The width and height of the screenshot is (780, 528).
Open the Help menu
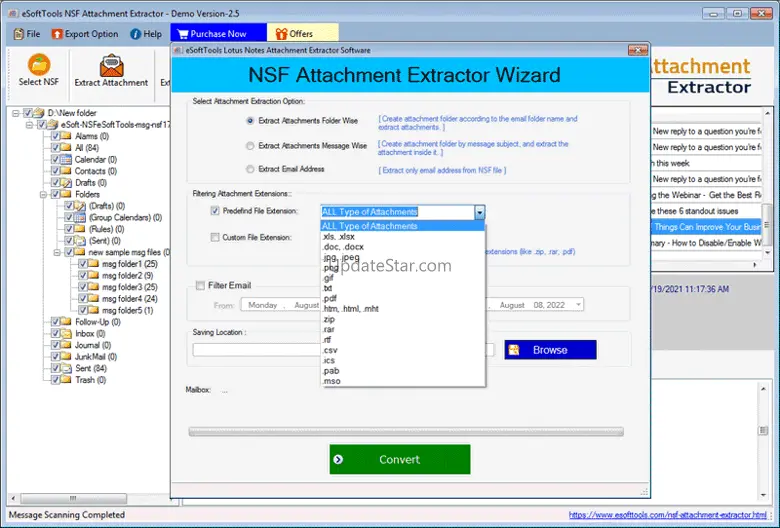tap(146, 34)
